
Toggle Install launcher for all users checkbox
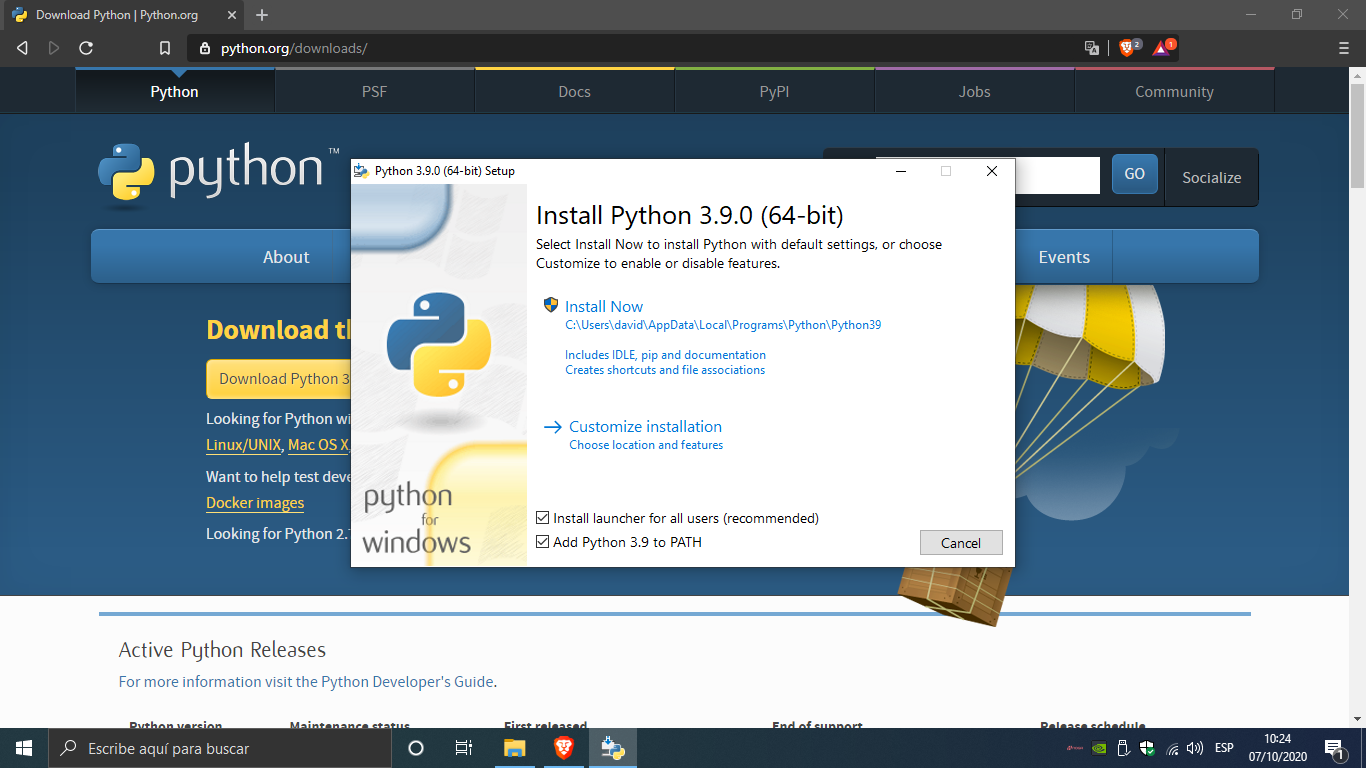543,518
